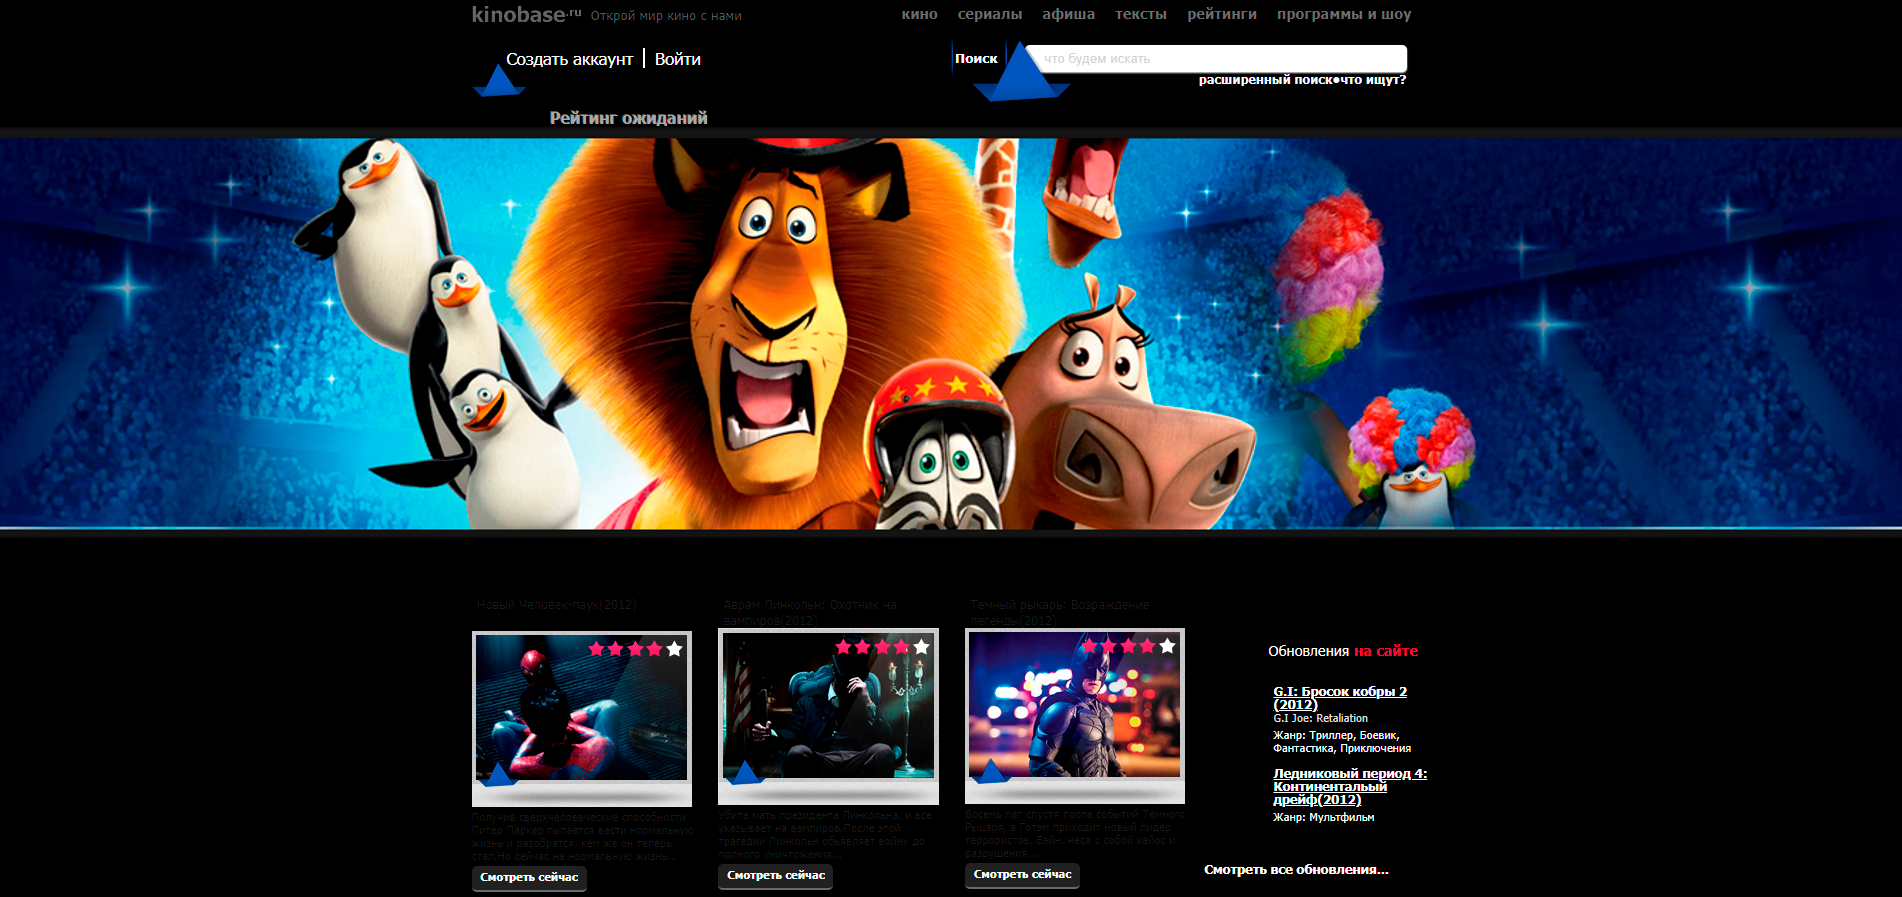This screenshot has height=897, width=1902.
Task: Click the Поиск search button
Action: pos(976,58)
